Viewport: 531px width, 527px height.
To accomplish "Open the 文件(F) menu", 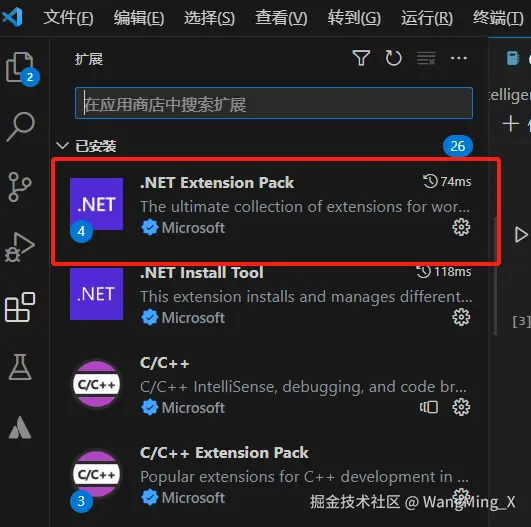I will [68, 18].
